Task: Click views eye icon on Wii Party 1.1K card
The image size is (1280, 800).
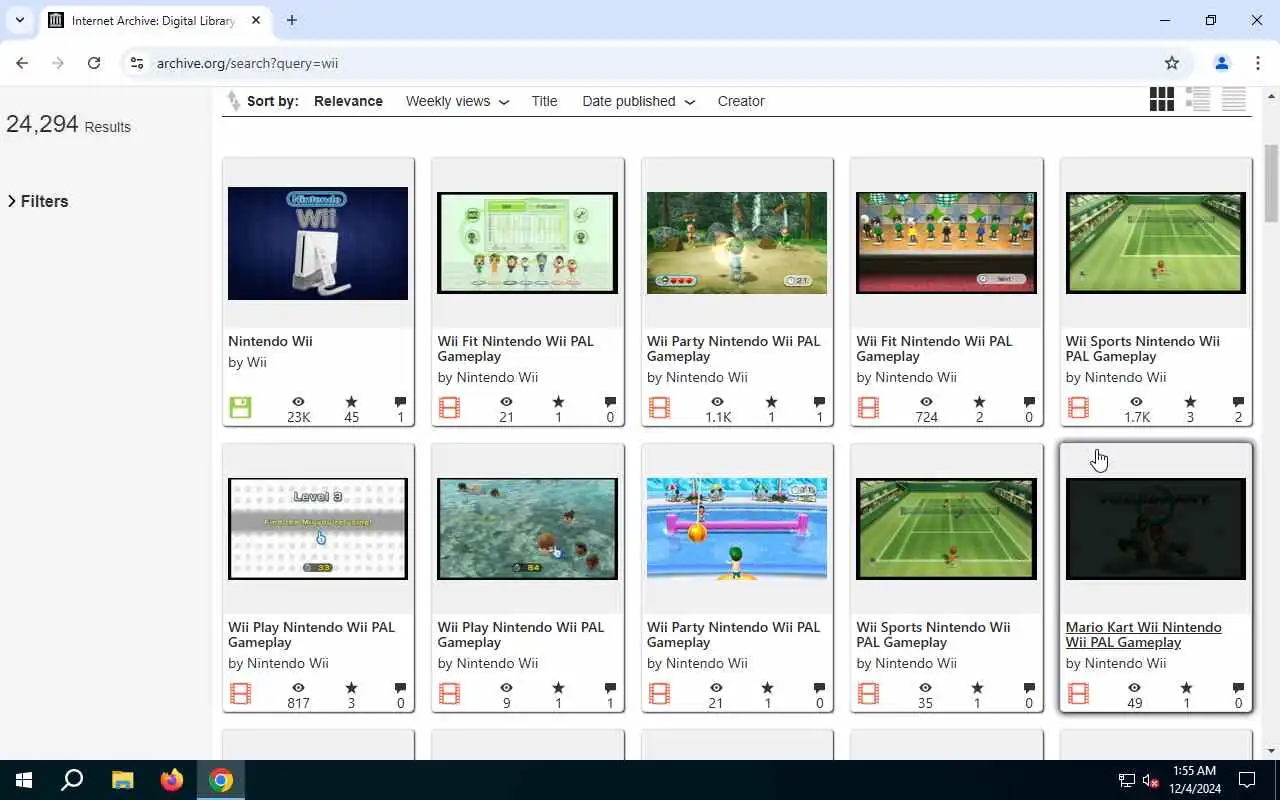Action: click(717, 402)
